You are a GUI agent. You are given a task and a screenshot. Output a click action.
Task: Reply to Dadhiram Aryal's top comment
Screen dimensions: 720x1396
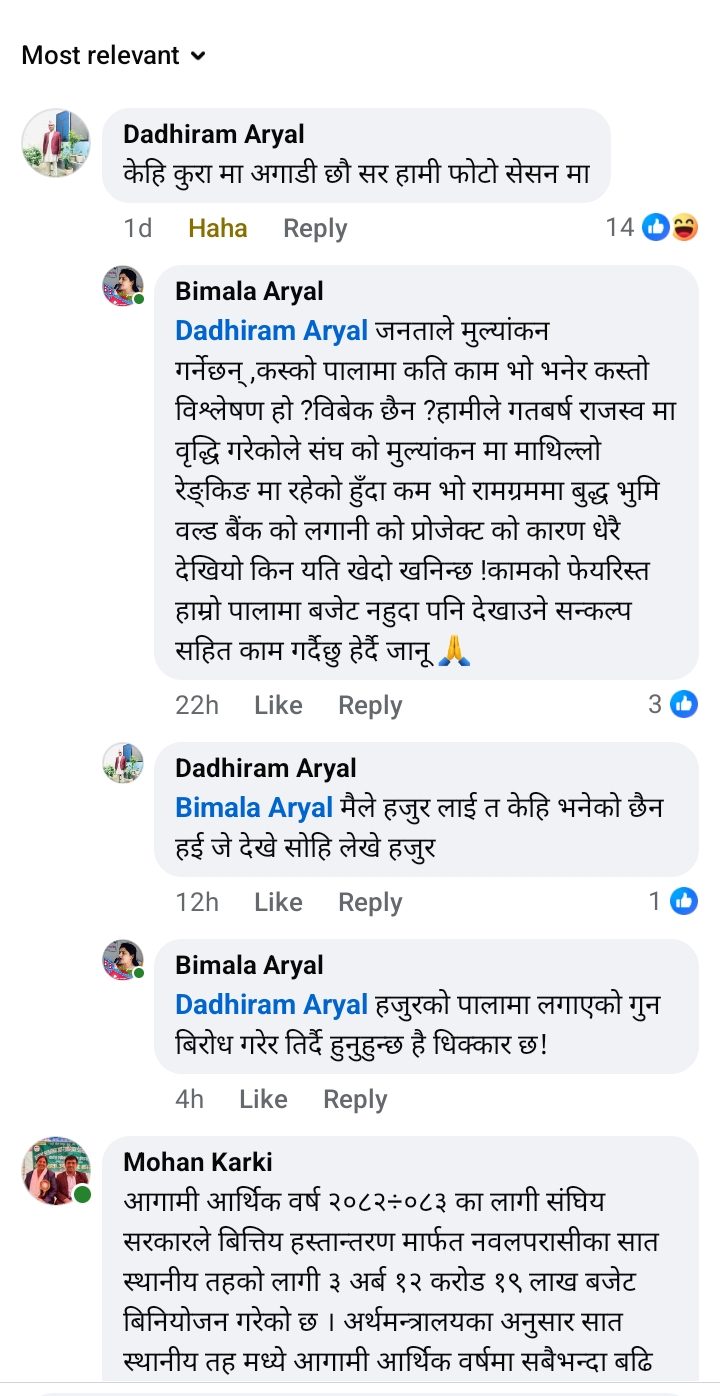pyautogui.click(x=315, y=228)
